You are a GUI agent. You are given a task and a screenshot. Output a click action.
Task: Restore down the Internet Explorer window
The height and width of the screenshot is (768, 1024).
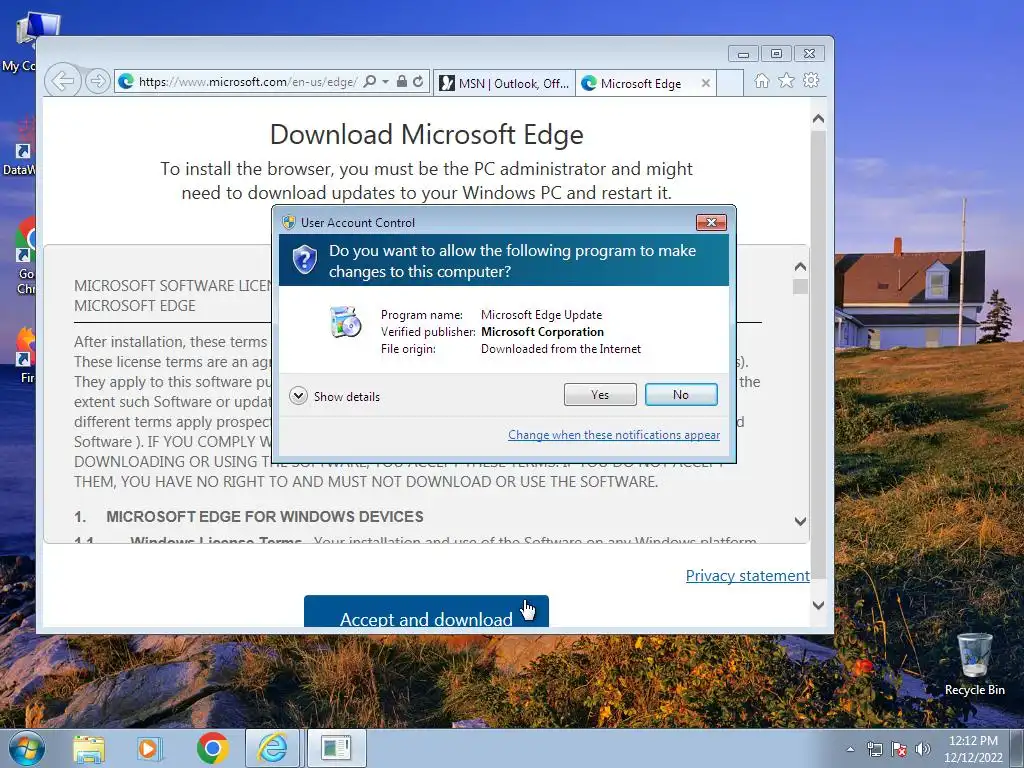tap(776, 54)
